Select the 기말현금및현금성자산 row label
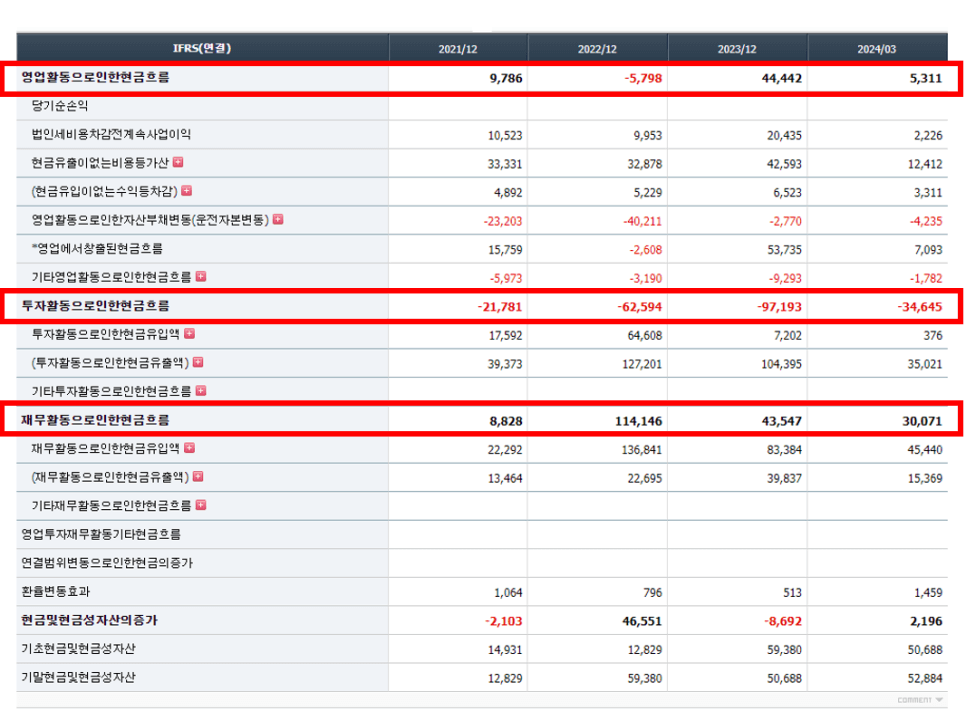This screenshot has height=711, width=966. 78,677
